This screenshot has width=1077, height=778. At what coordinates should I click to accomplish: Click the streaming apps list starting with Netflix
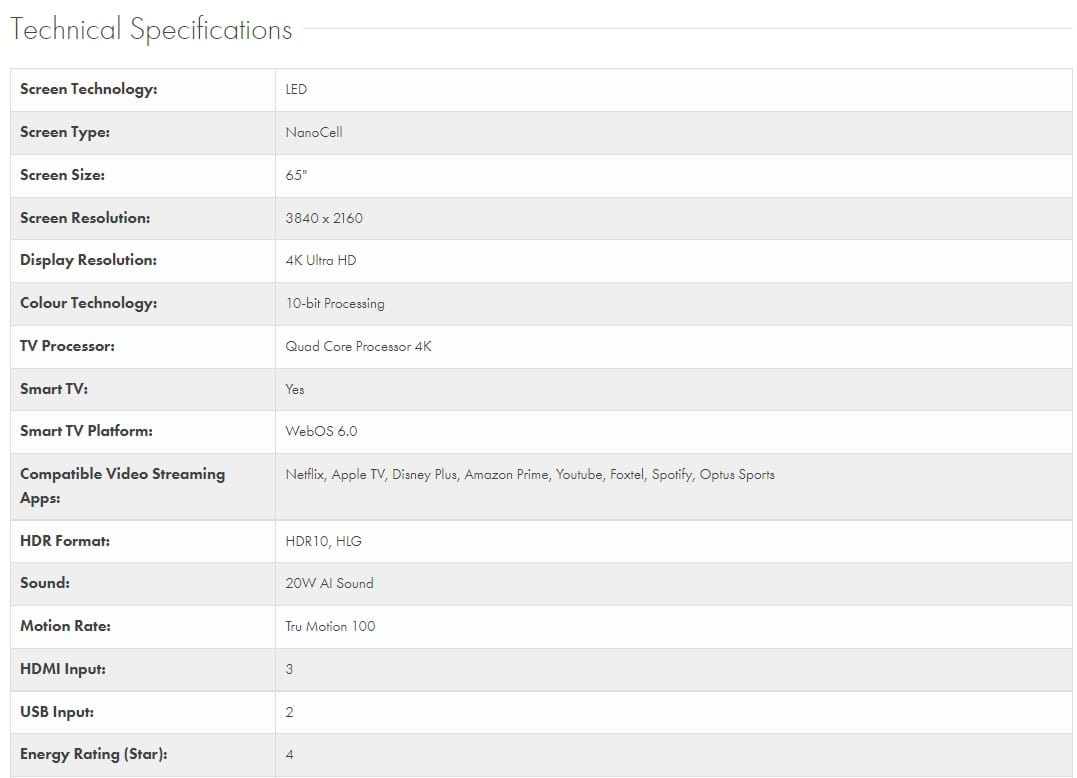tap(530, 474)
